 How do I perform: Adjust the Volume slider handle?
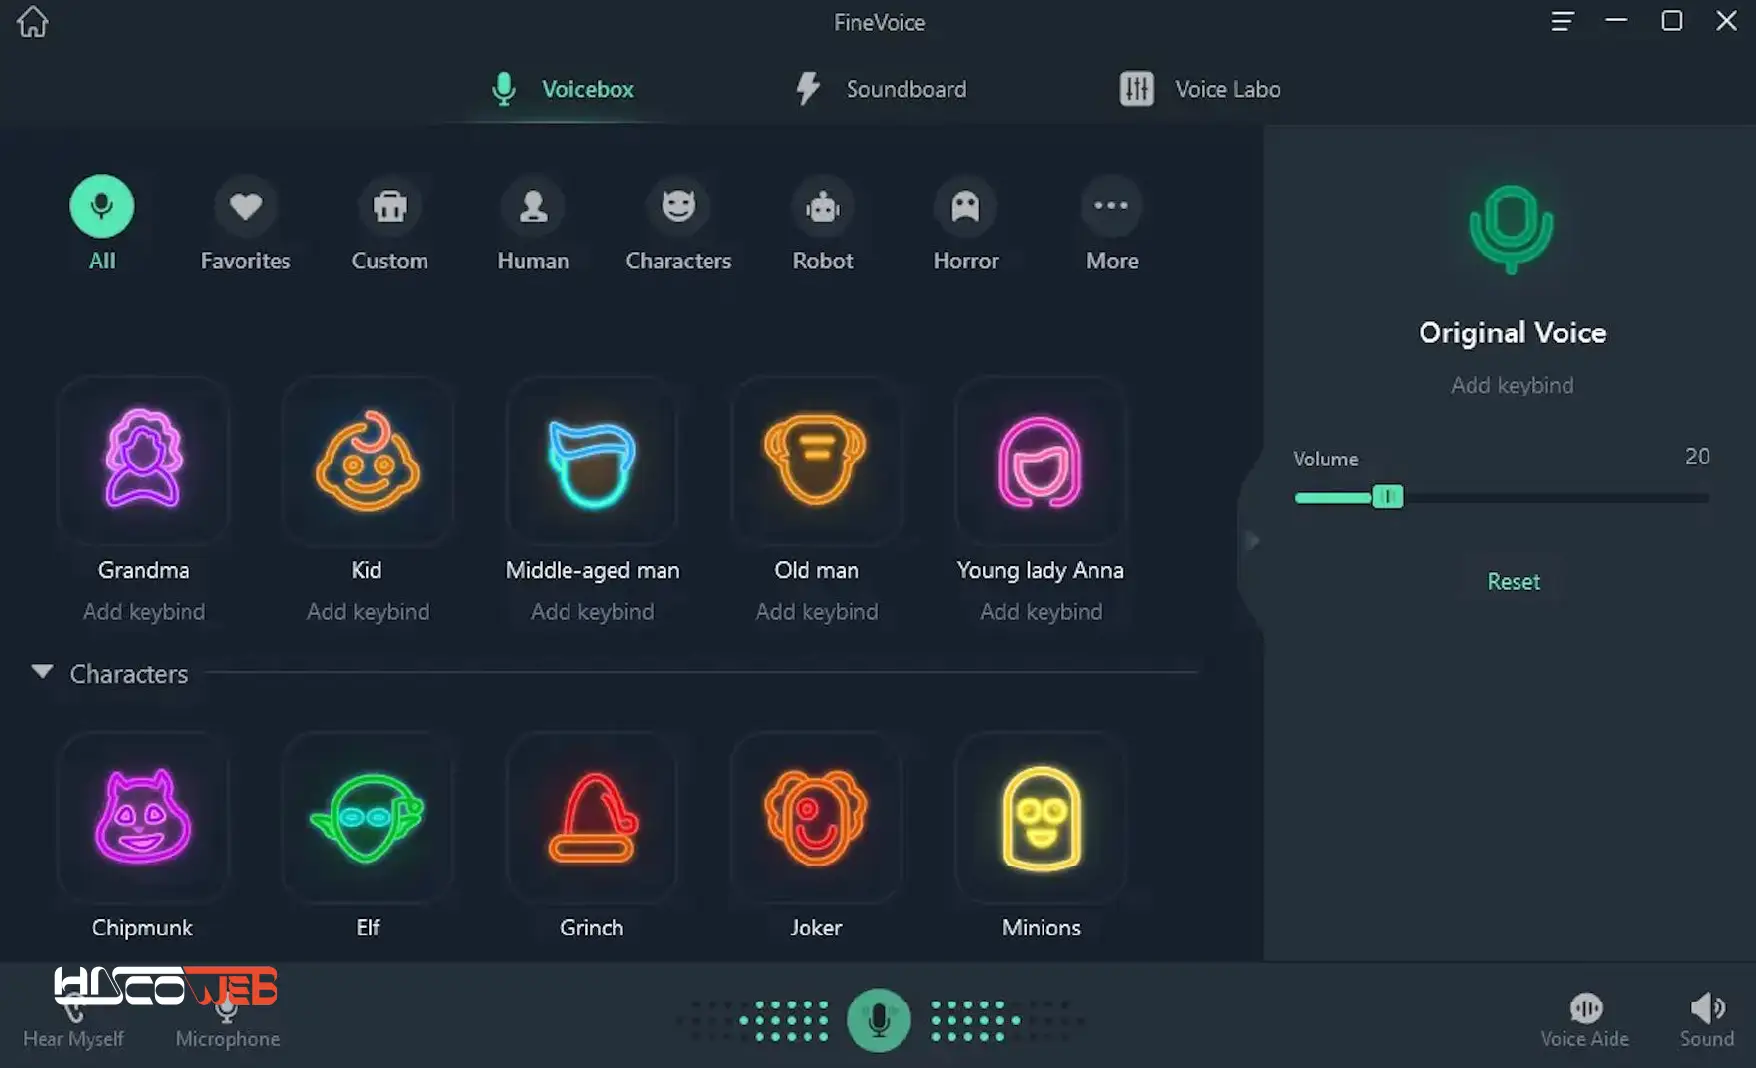(1387, 497)
